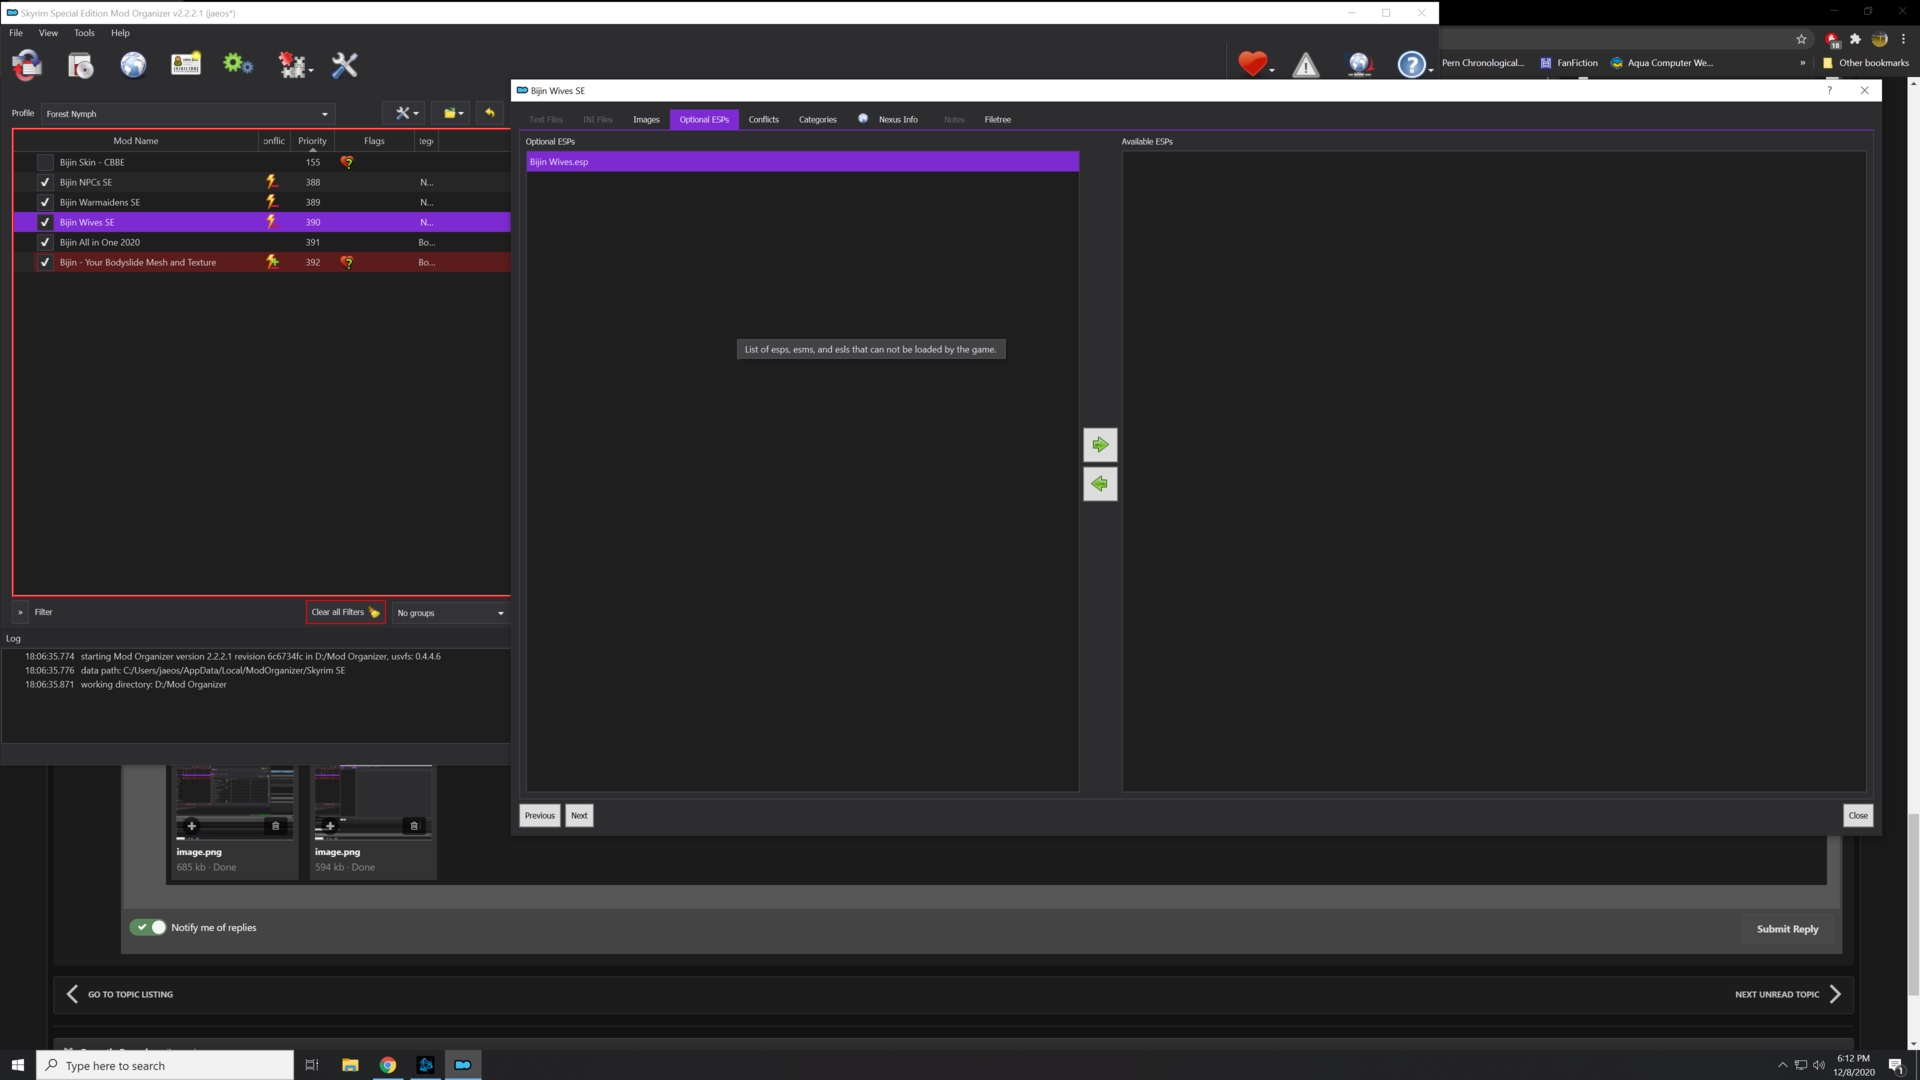Enable the Bijin Skin - CBBE mod checkbox

[x=45, y=162]
